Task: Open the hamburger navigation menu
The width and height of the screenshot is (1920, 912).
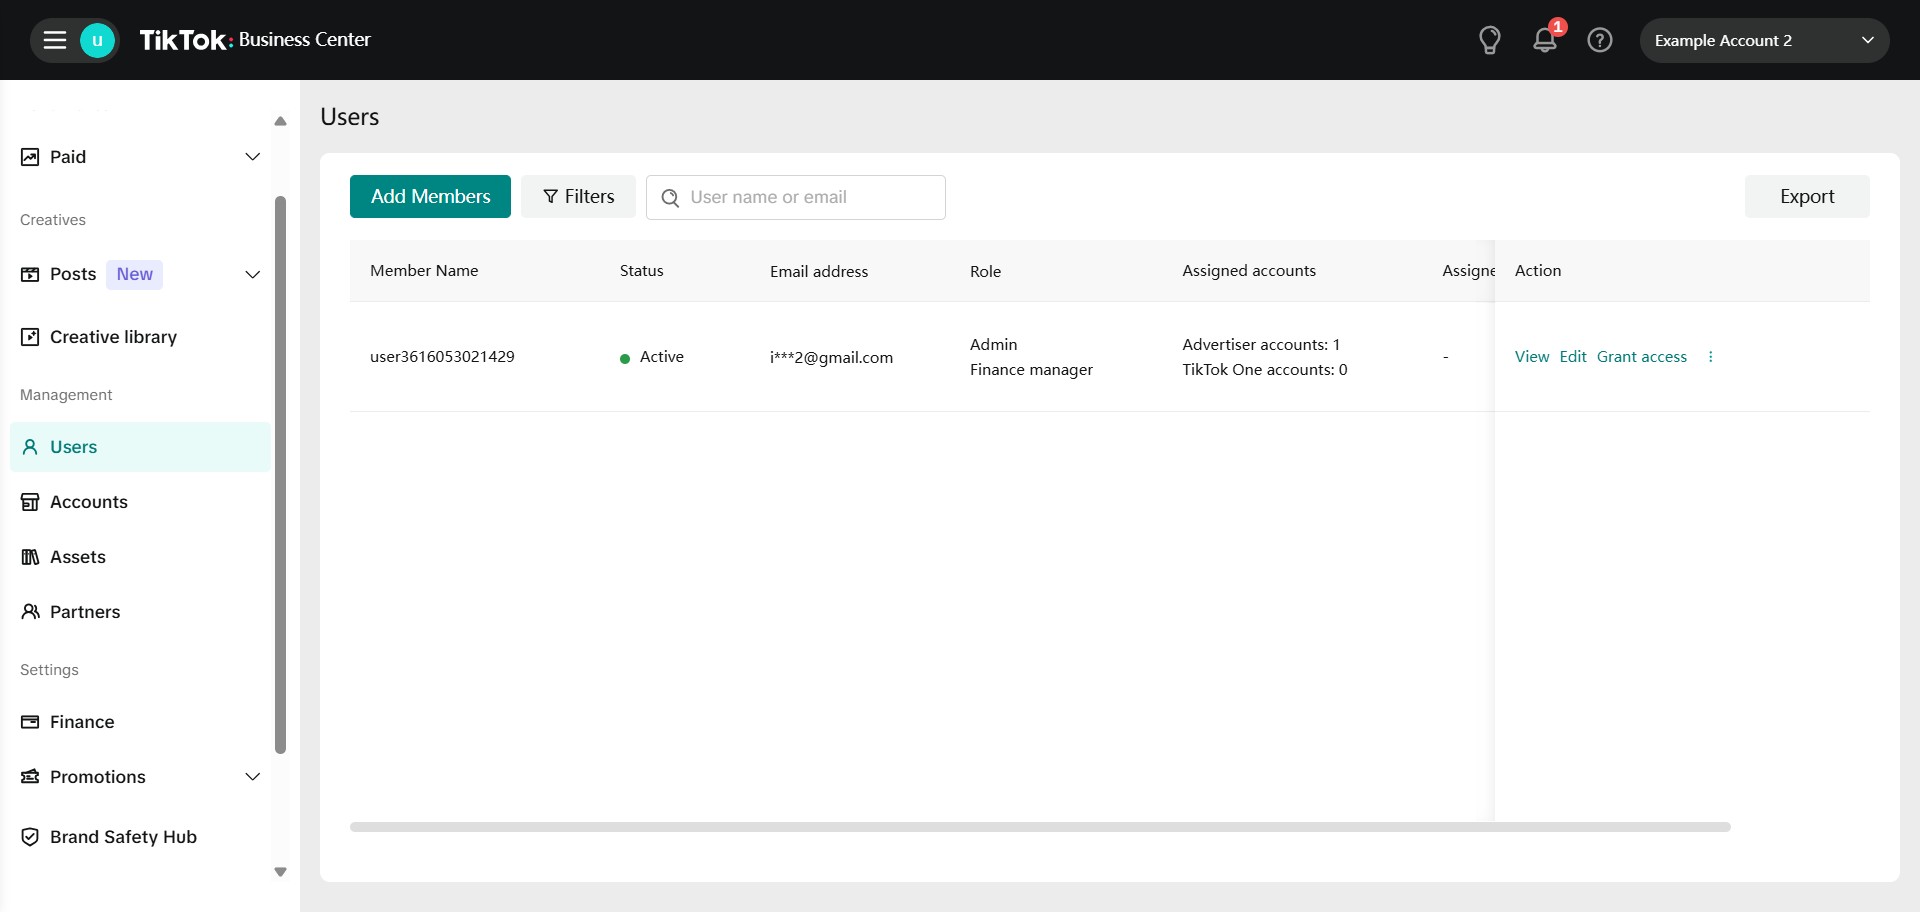Action: (55, 40)
